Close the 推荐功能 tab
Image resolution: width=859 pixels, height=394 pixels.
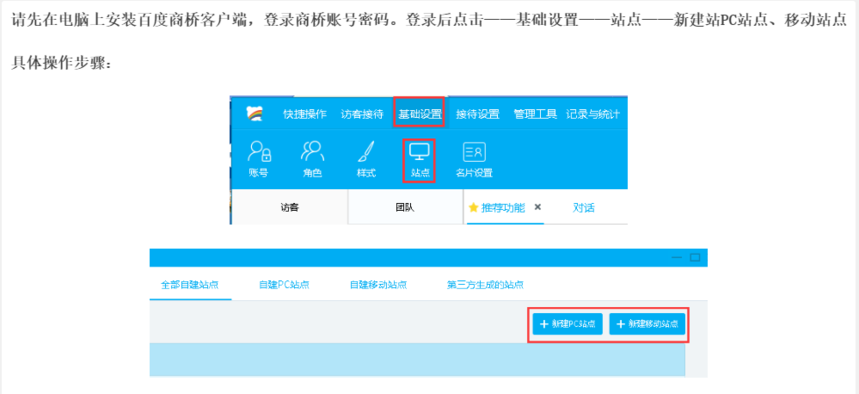(x=537, y=208)
